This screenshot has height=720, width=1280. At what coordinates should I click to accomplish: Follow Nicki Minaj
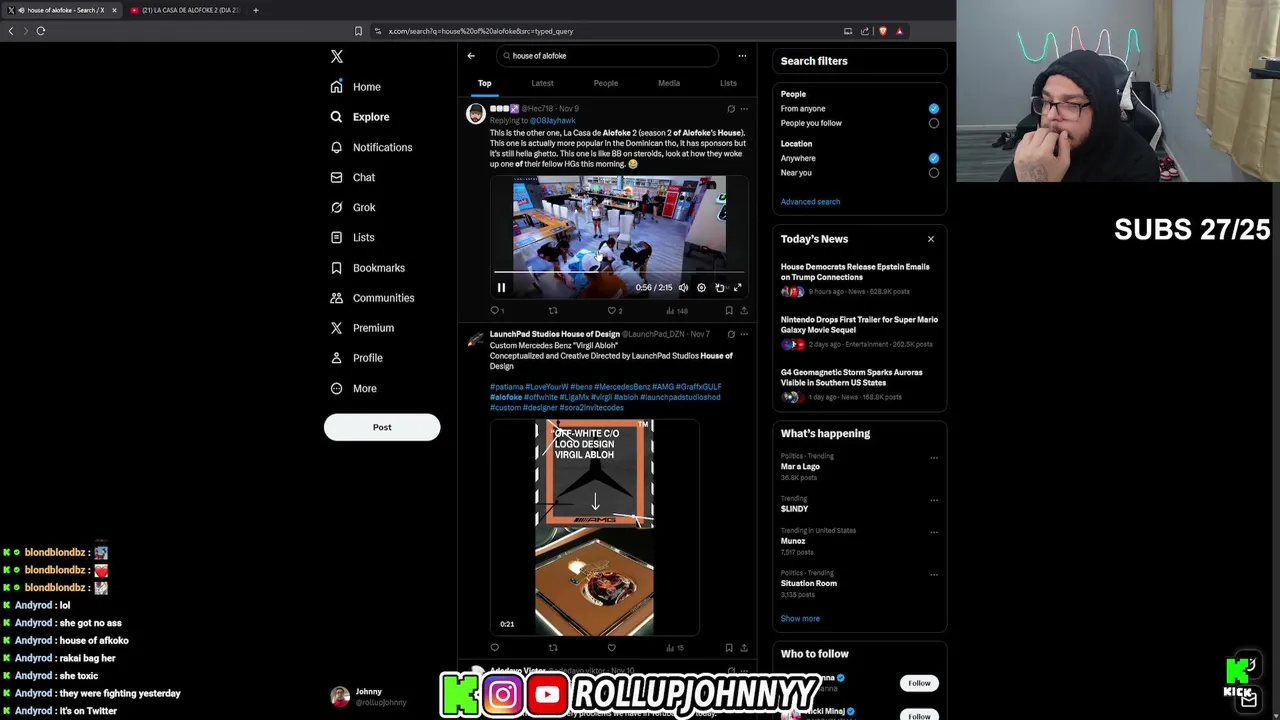click(x=919, y=715)
